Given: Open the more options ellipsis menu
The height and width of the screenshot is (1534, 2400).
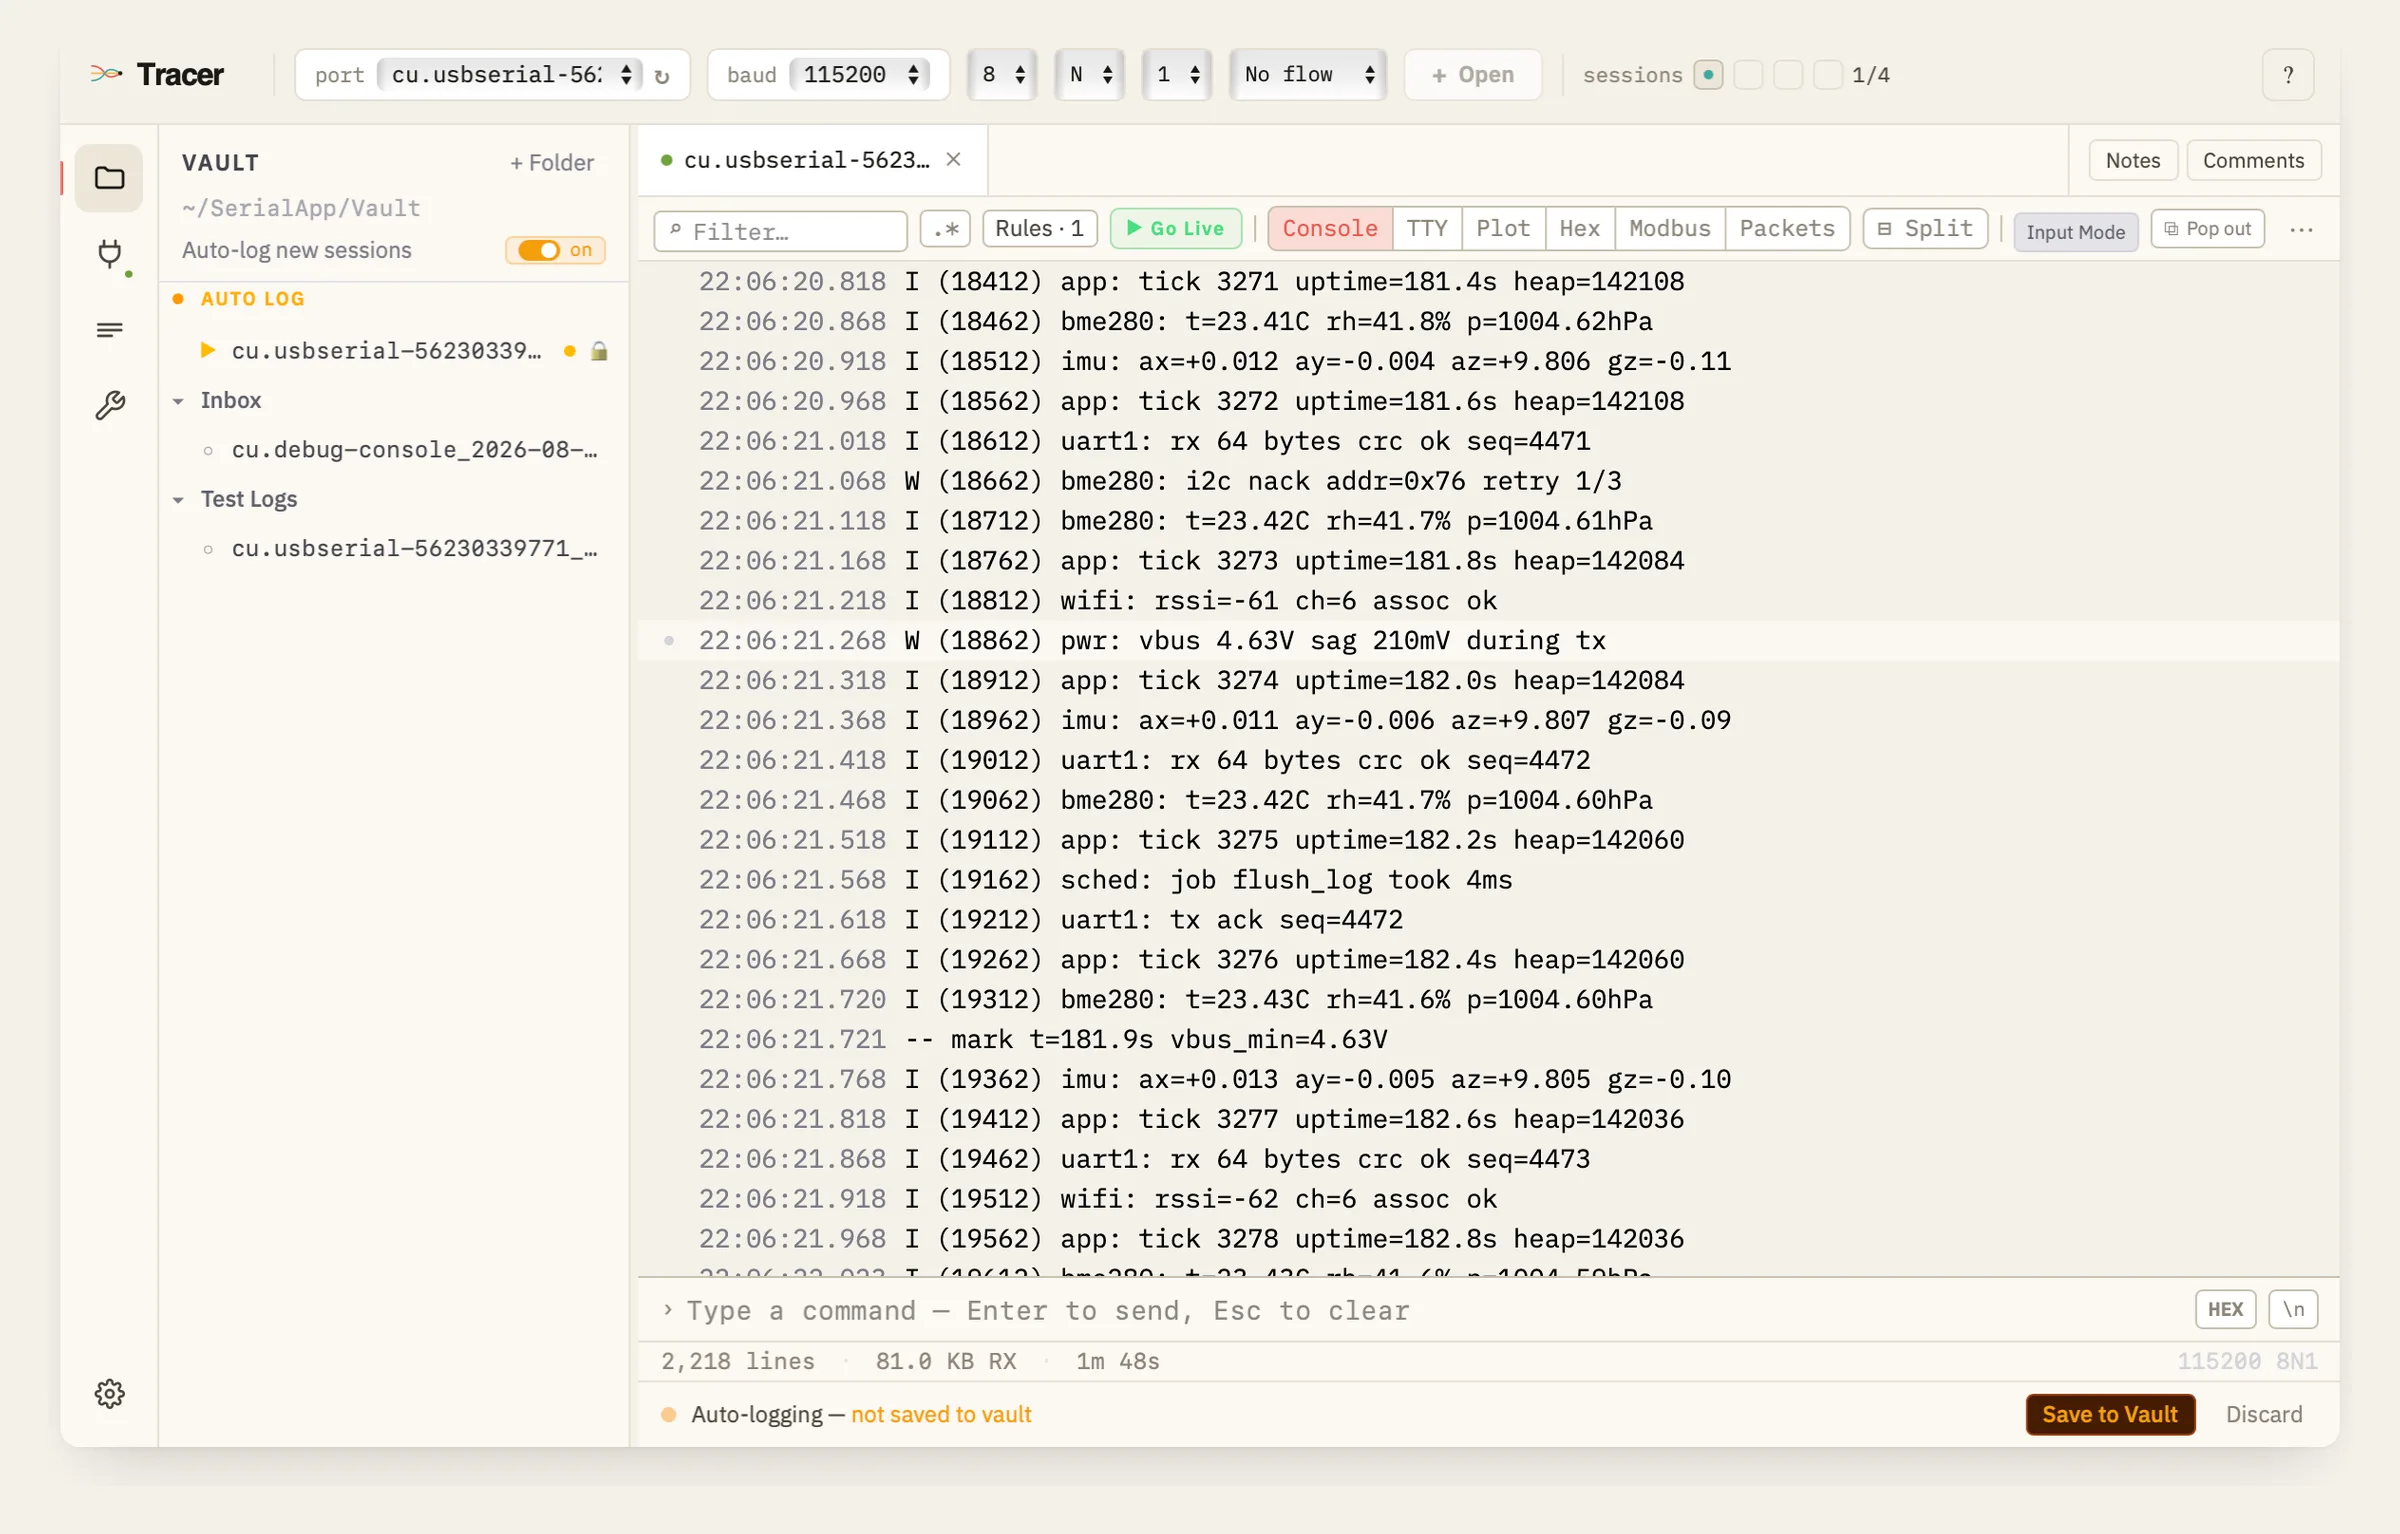Looking at the screenshot, I should click(2302, 230).
